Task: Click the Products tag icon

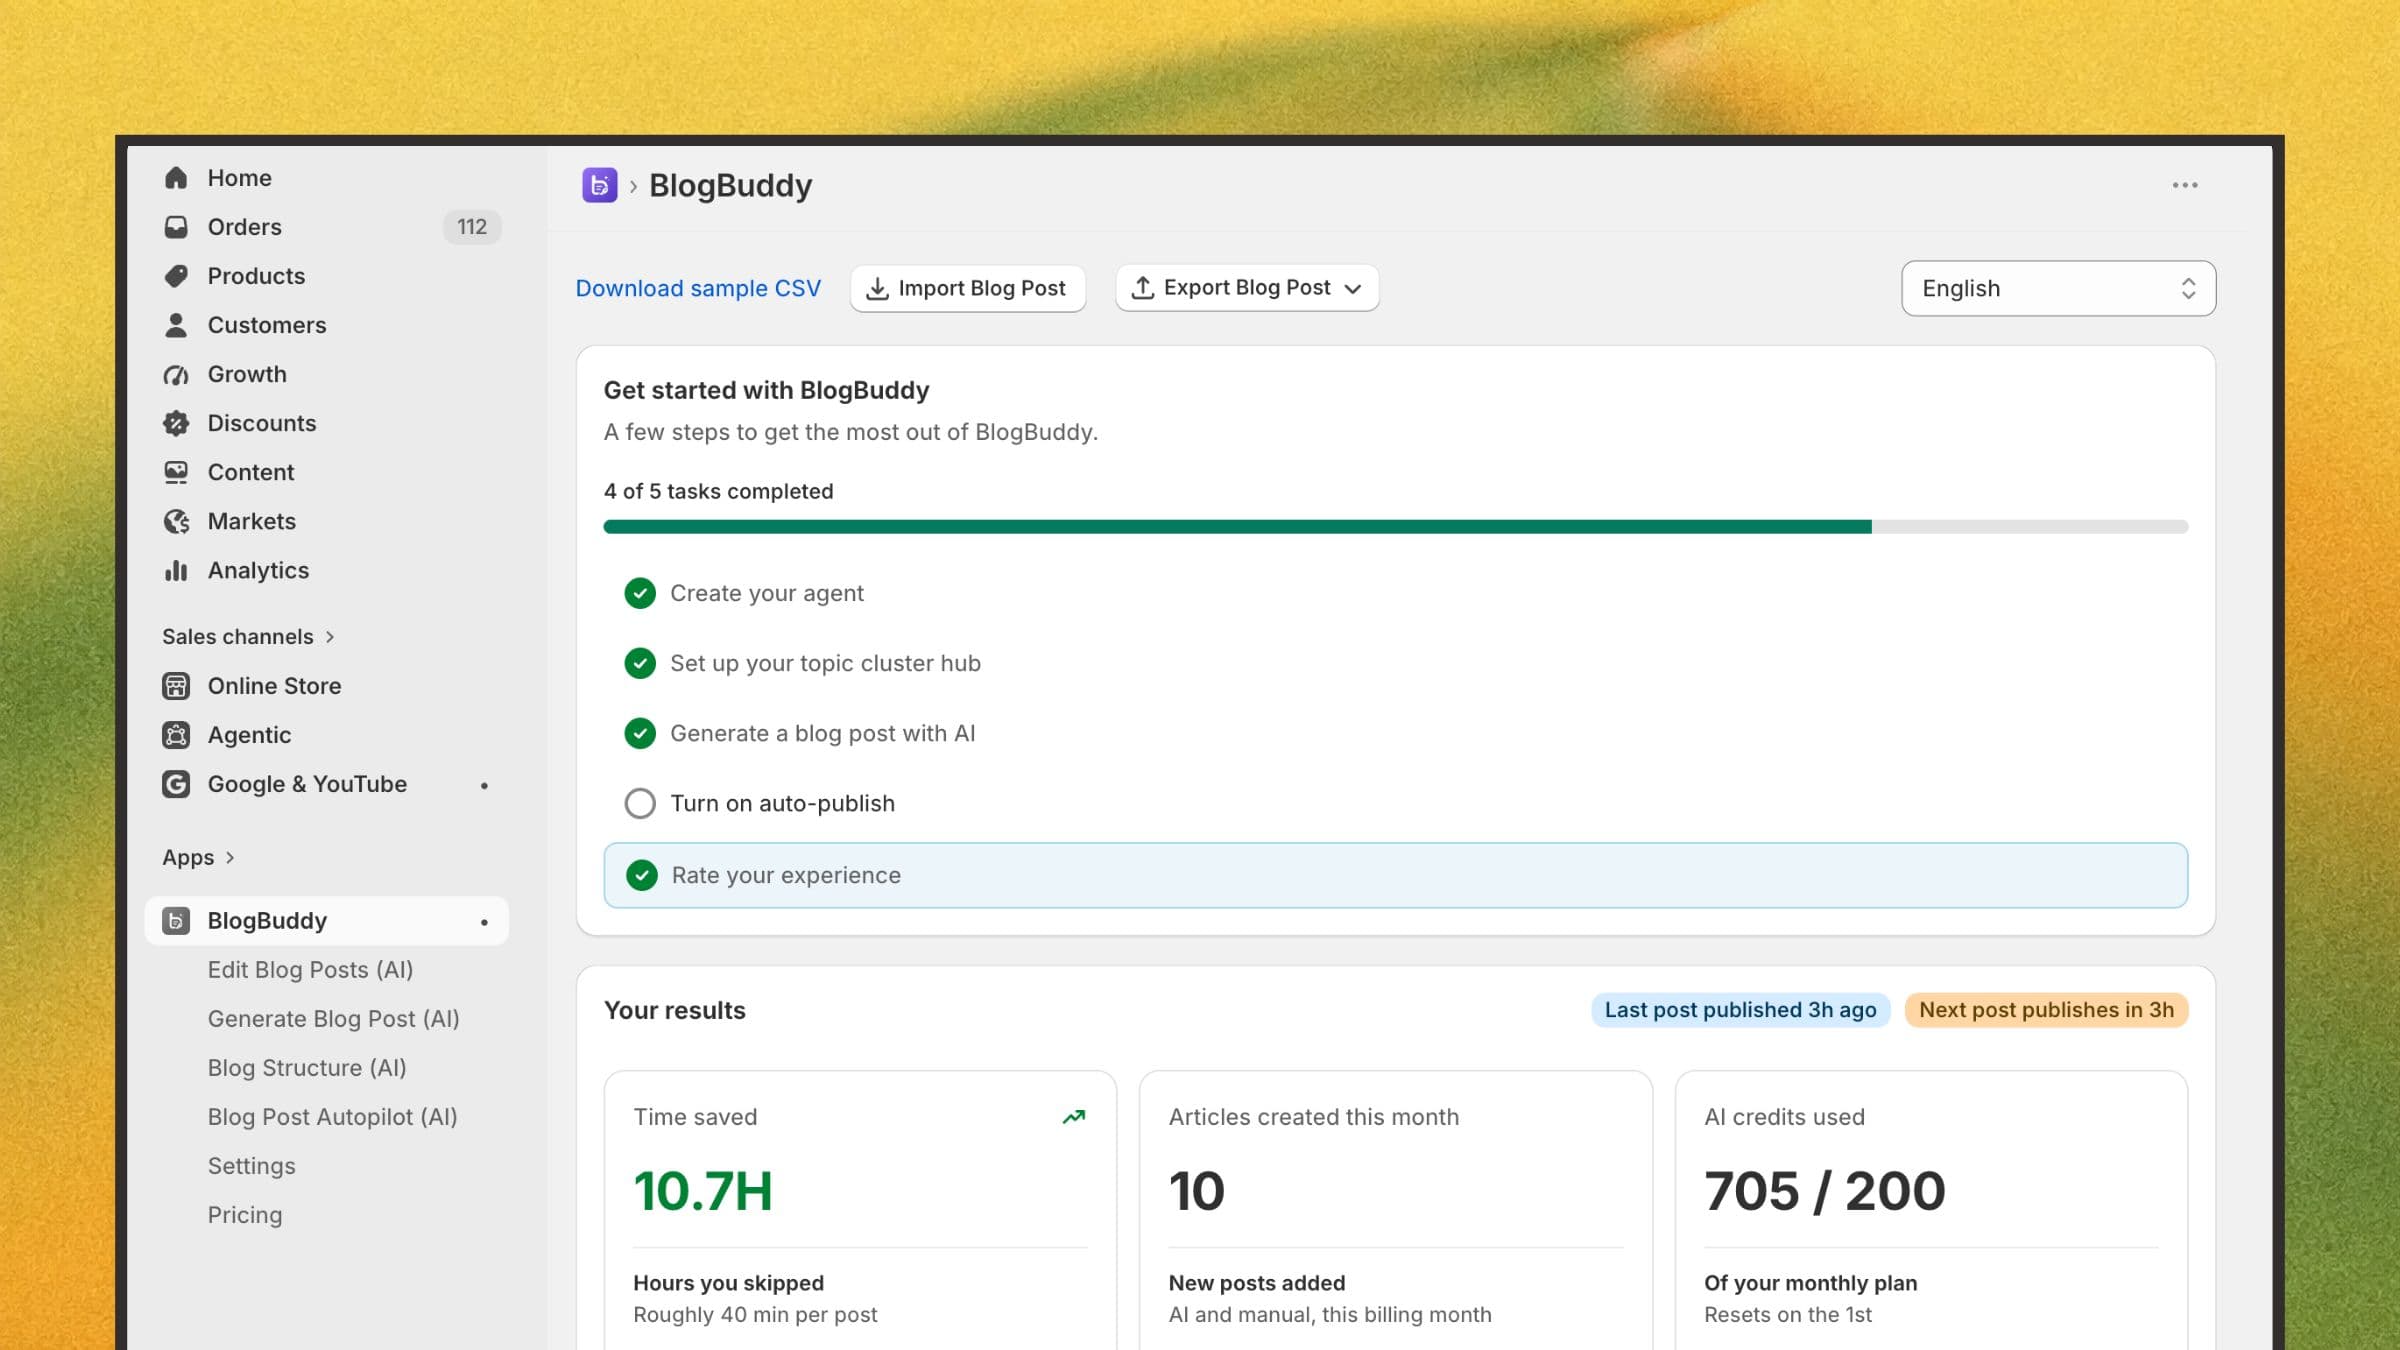Action: tap(176, 276)
